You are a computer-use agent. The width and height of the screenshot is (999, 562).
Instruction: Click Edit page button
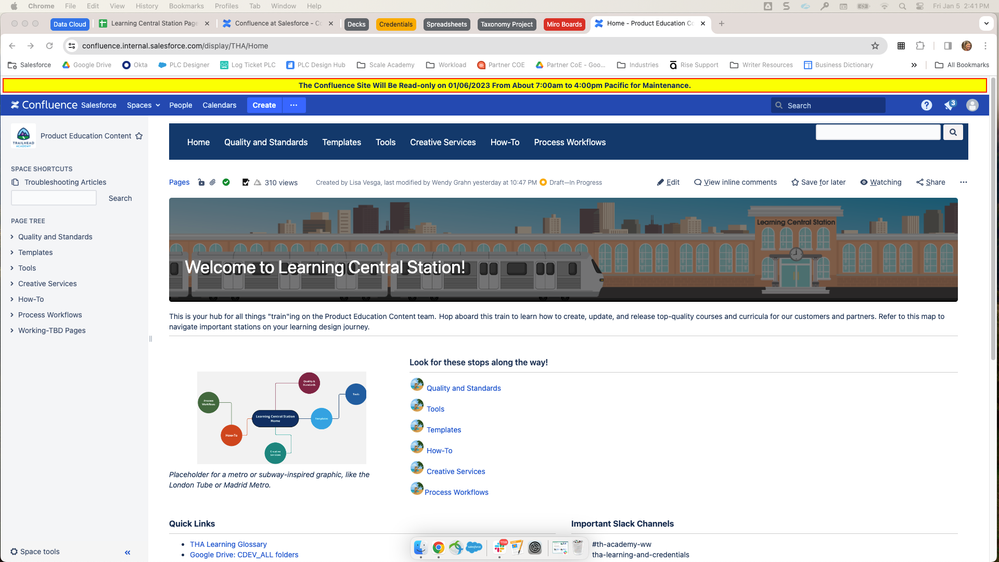[668, 182]
